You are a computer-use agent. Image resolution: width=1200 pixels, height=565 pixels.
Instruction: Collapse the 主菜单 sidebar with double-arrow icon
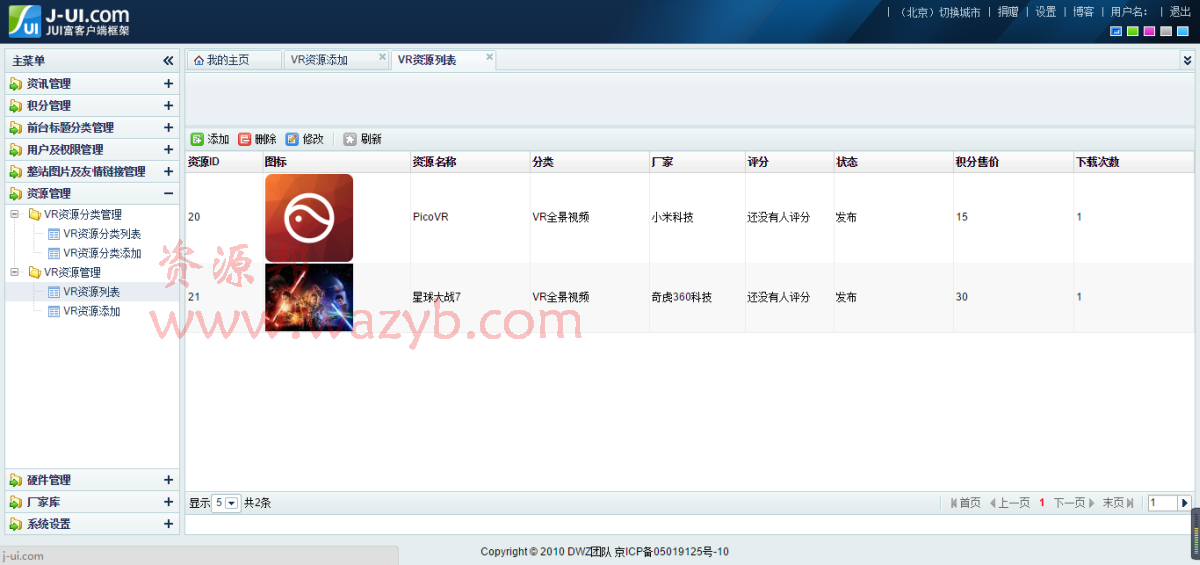click(x=168, y=61)
